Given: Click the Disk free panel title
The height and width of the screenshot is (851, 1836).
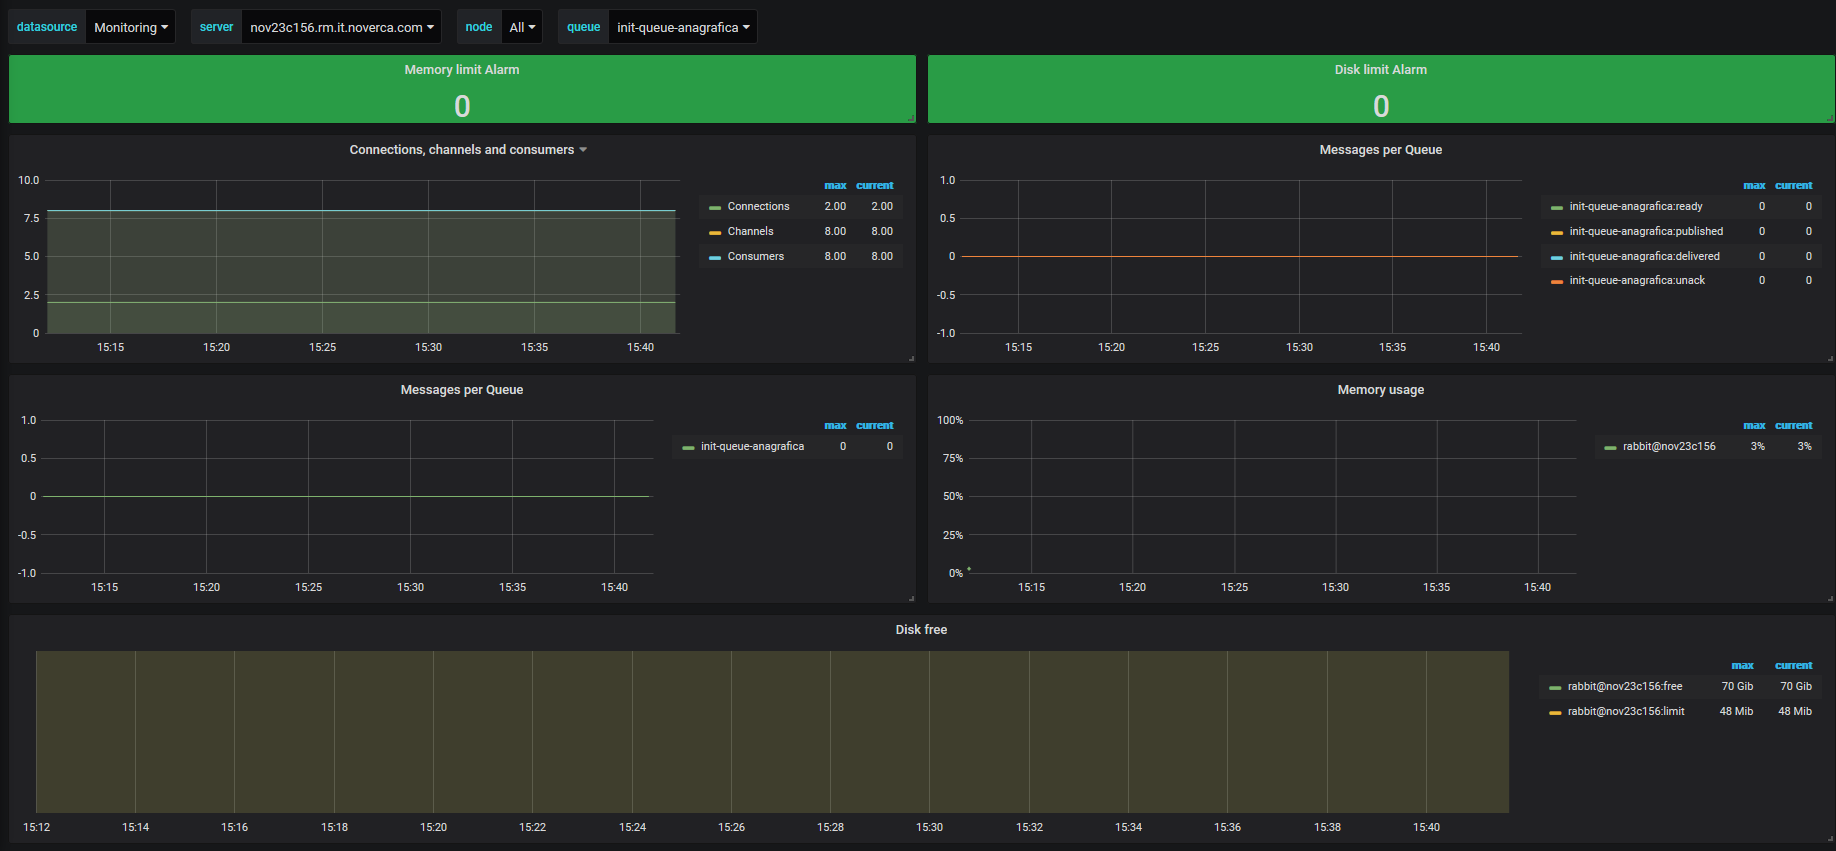Looking at the screenshot, I should (921, 630).
